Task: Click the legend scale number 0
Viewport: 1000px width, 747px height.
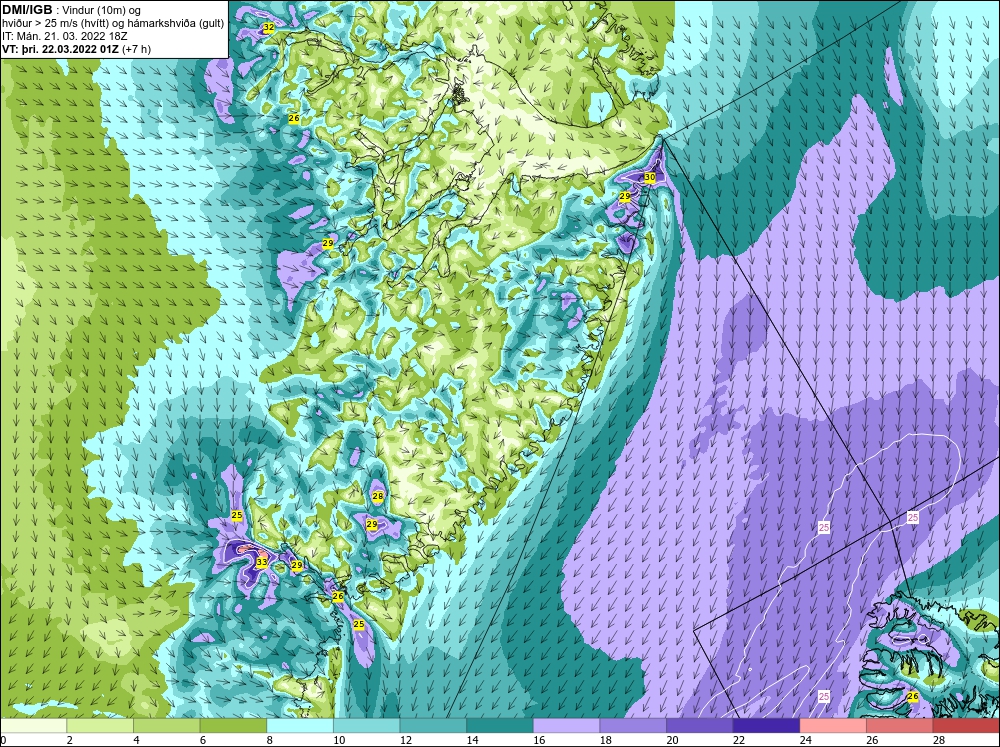Action: point(3,740)
